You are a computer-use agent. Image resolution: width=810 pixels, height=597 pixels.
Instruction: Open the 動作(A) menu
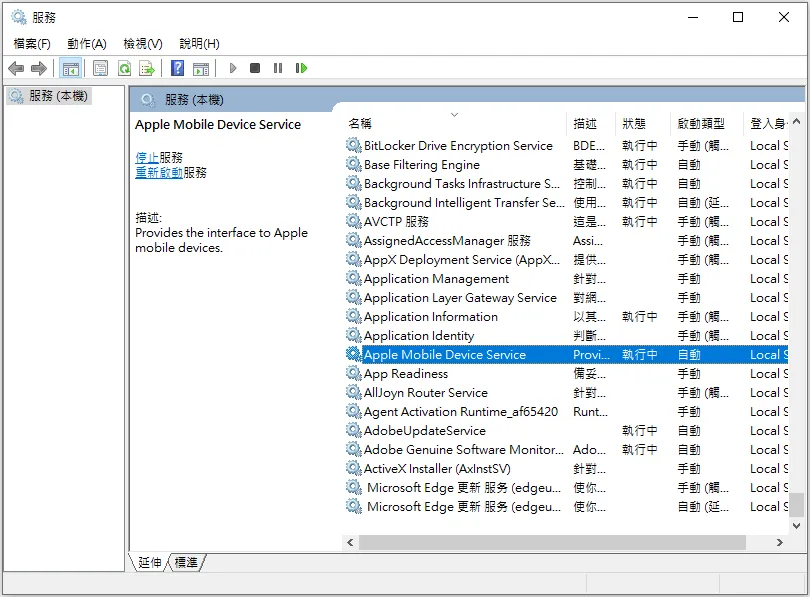[87, 44]
